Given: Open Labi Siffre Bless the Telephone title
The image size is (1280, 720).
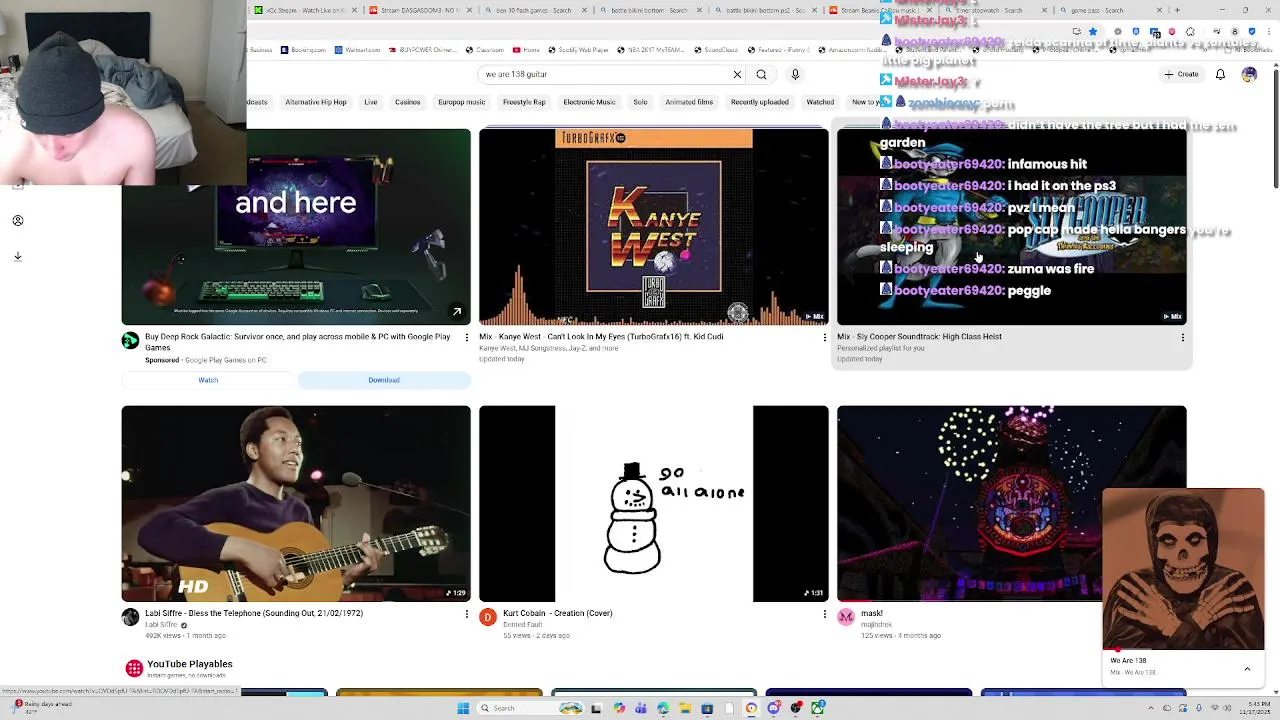Looking at the screenshot, I should click(x=254, y=613).
